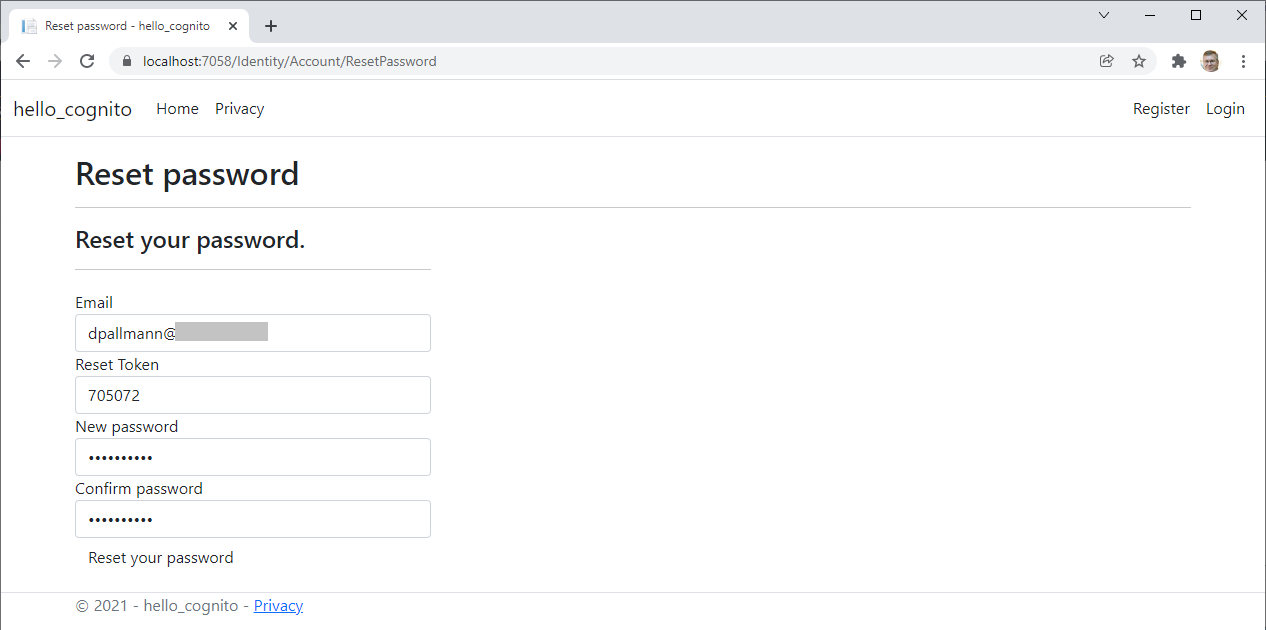Image resolution: width=1266 pixels, height=630 pixels.
Task: Click the Email input field
Action: tap(253, 333)
